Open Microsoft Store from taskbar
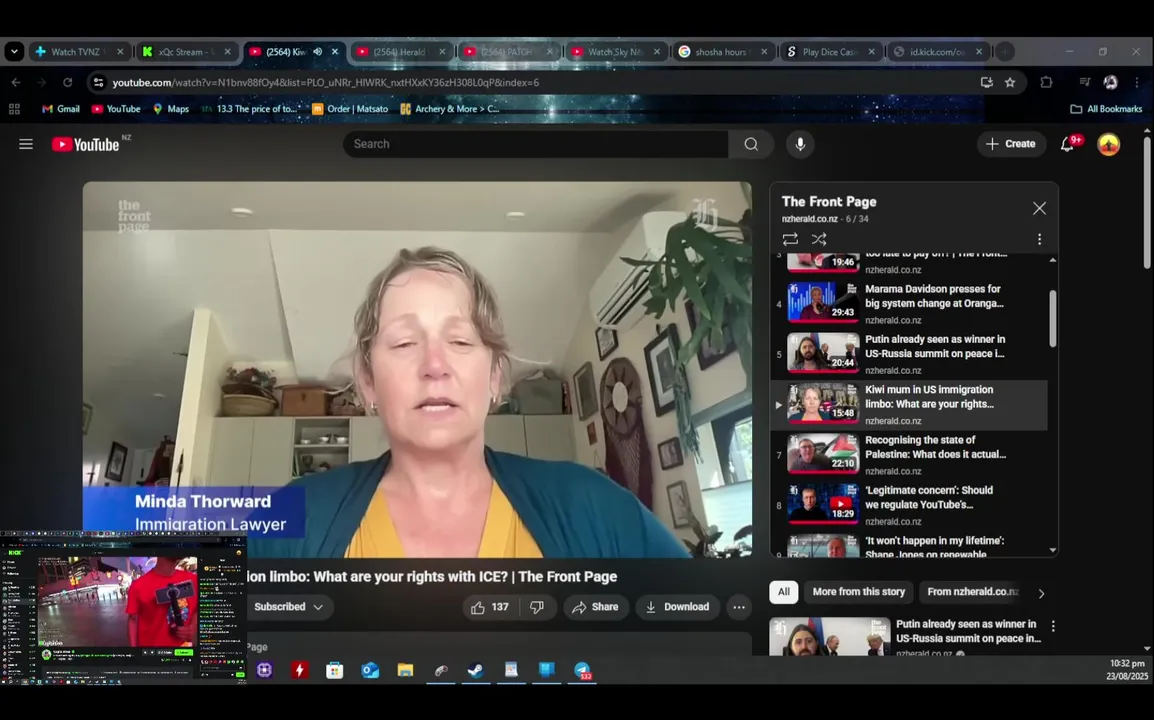The width and height of the screenshot is (1154, 720). (x=335, y=670)
